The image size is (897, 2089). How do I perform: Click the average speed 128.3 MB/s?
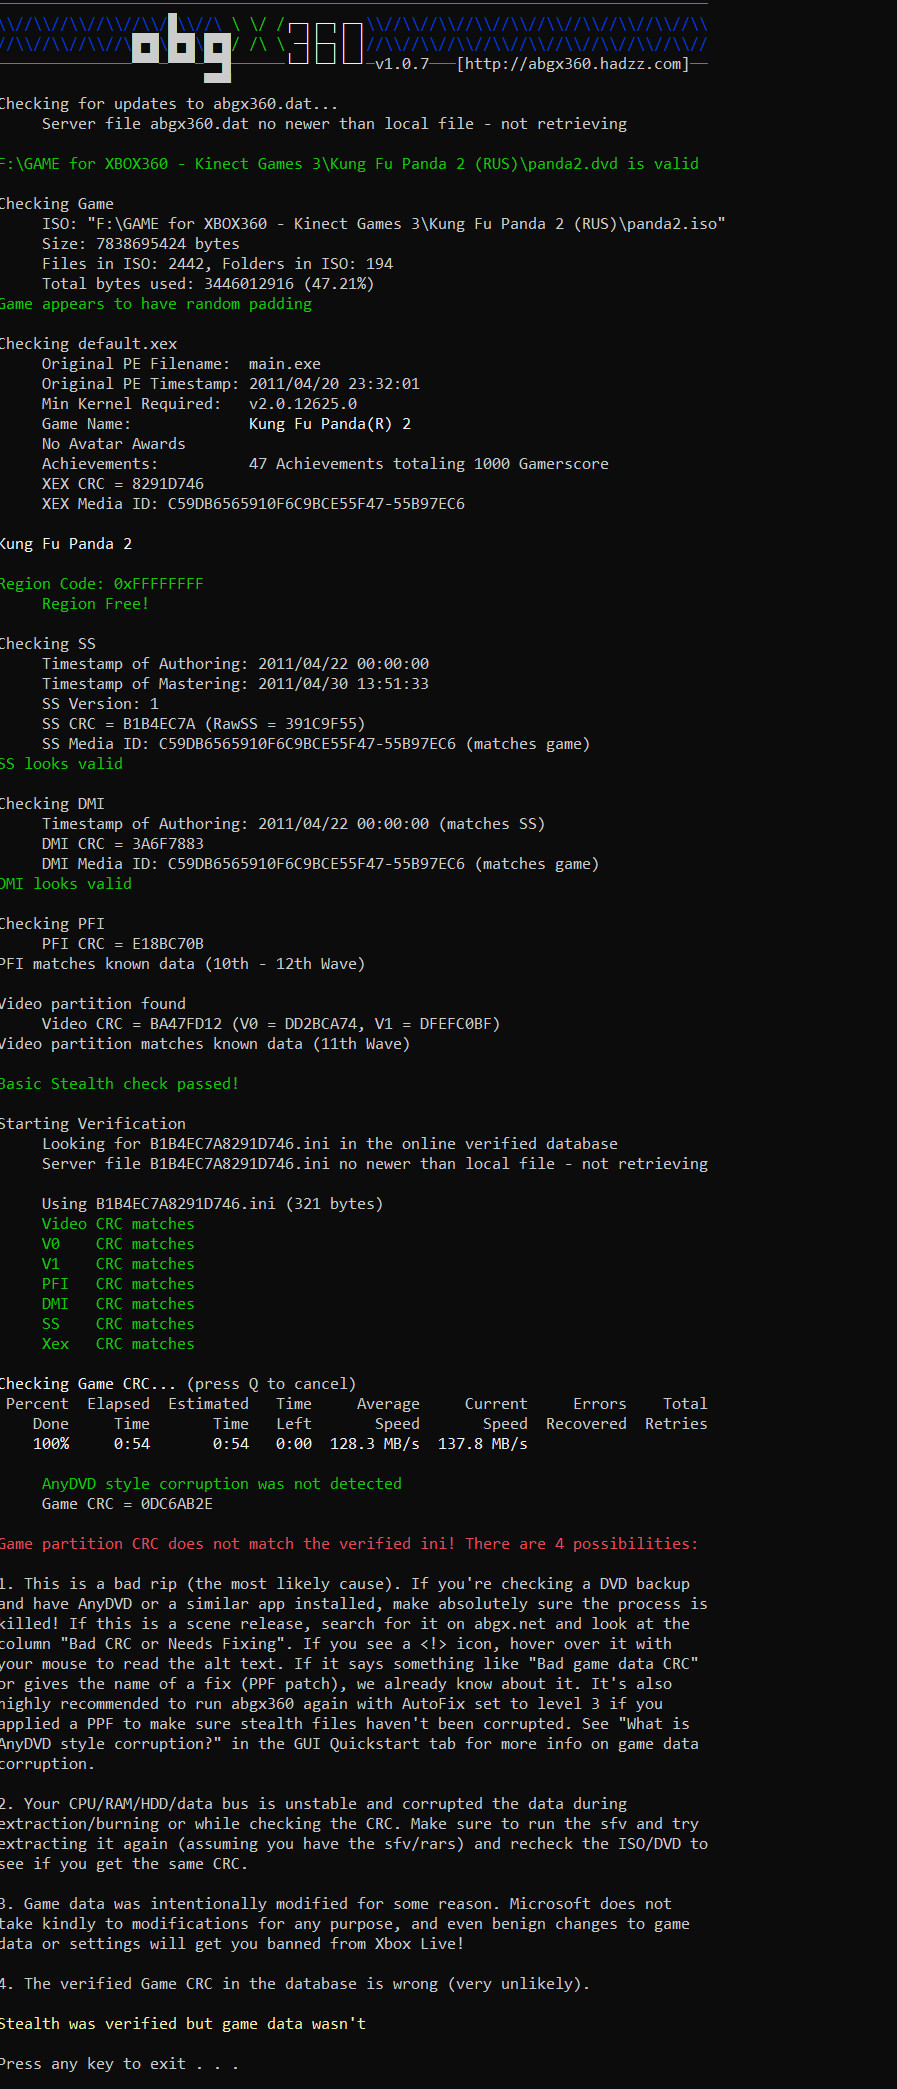pos(375,1444)
